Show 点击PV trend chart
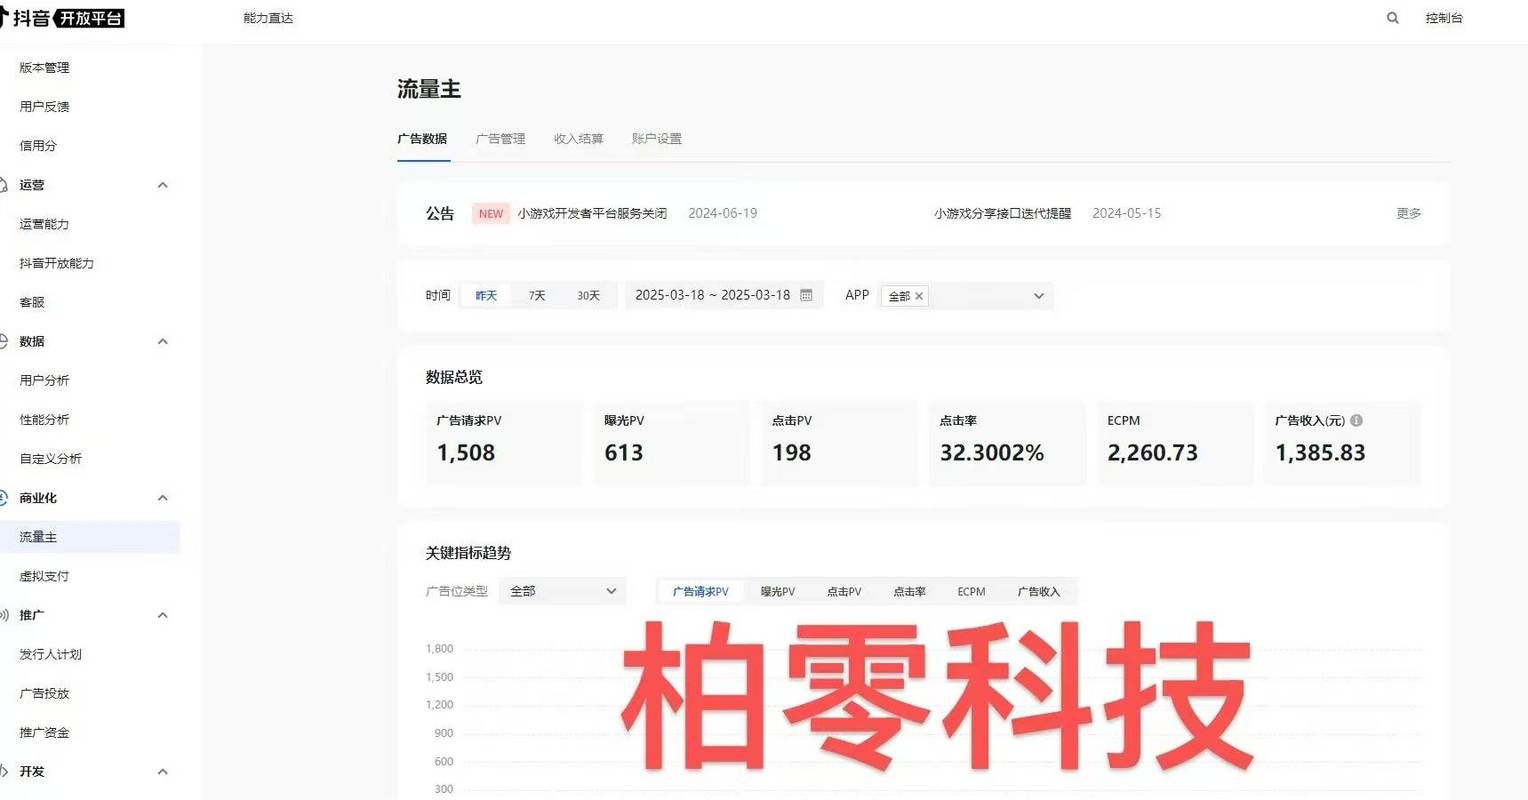The image size is (1528, 800). coord(844,592)
